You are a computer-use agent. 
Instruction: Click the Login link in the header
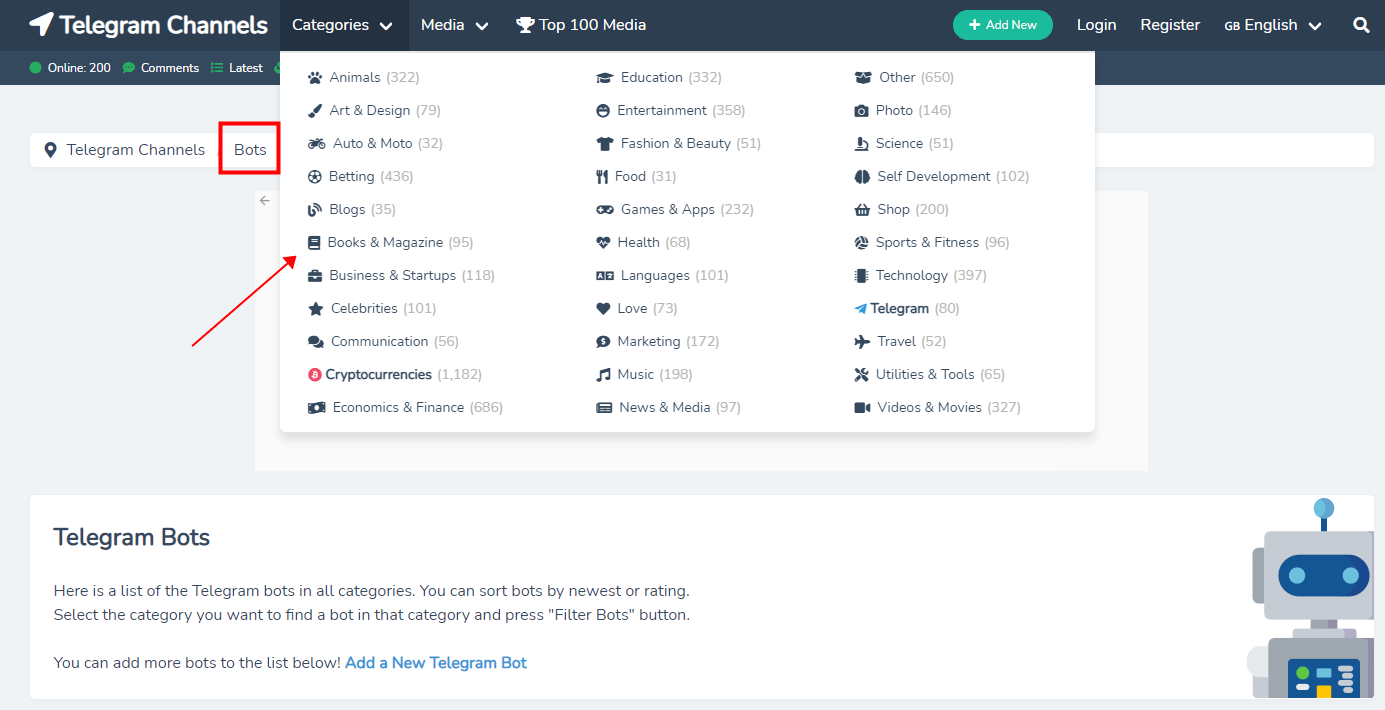1096,25
